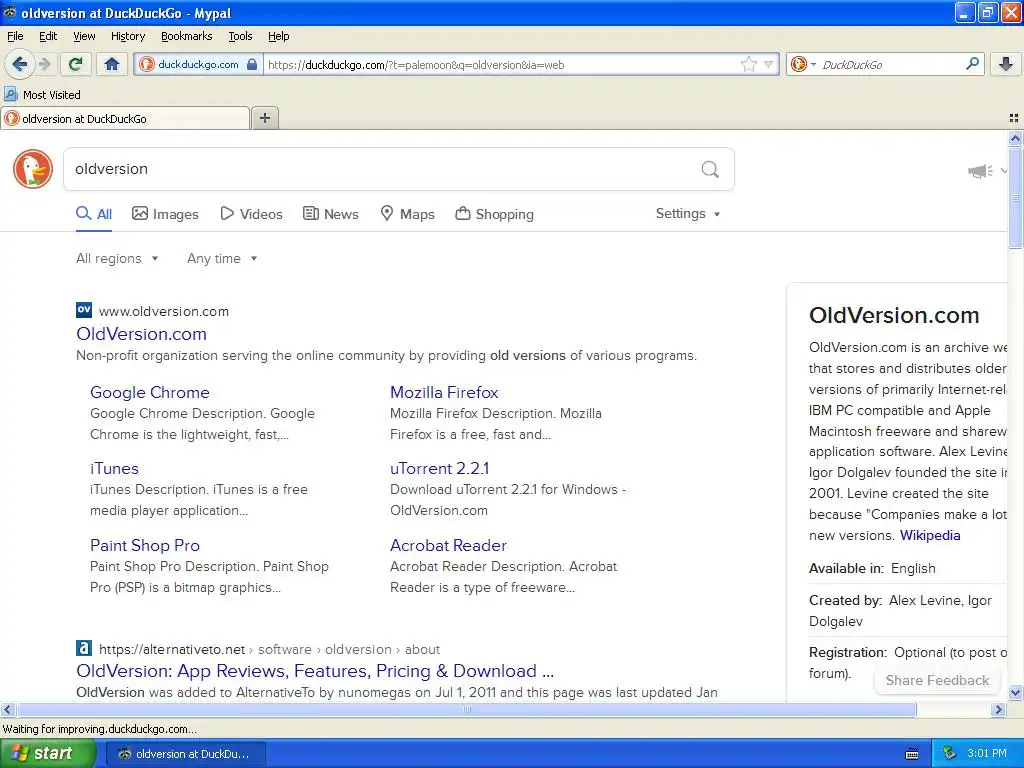The width and height of the screenshot is (1024, 768).
Task: Click the Windows Start button
Action: 47,754
